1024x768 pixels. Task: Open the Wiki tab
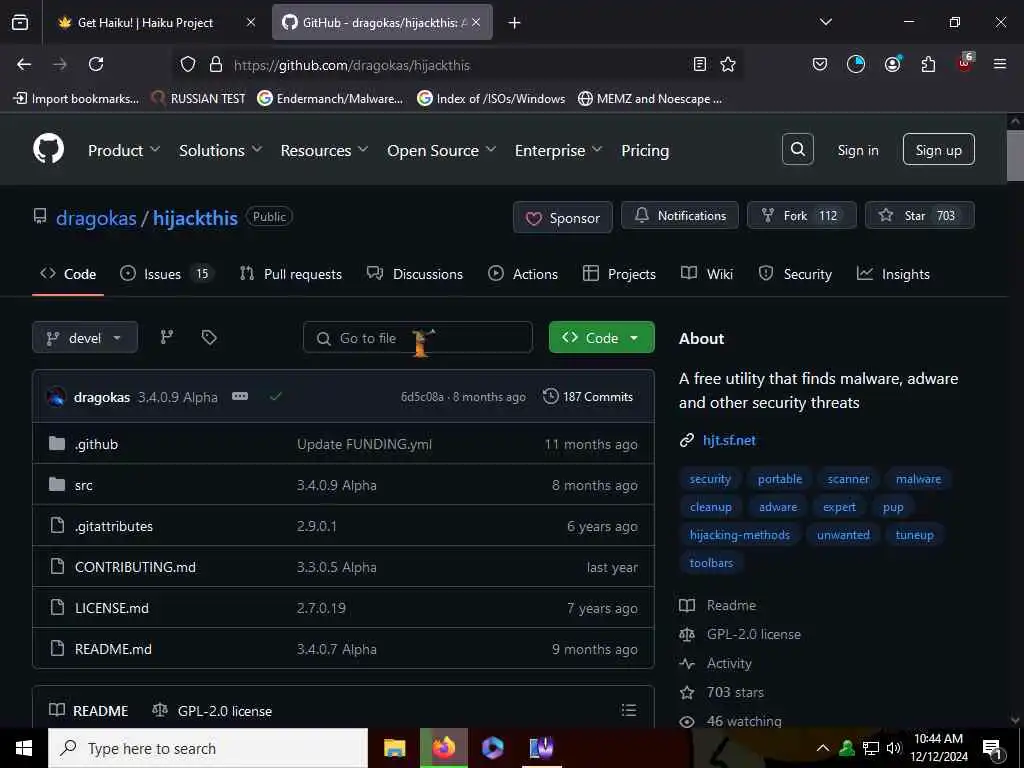click(x=707, y=274)
